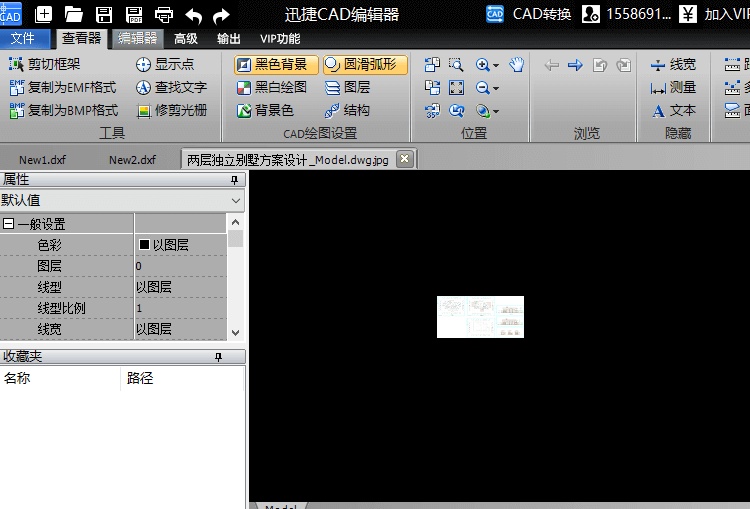Switch to the VIP功能 ribbon tab
This screenshot has height=509, width=750.
tap(280, 39)
